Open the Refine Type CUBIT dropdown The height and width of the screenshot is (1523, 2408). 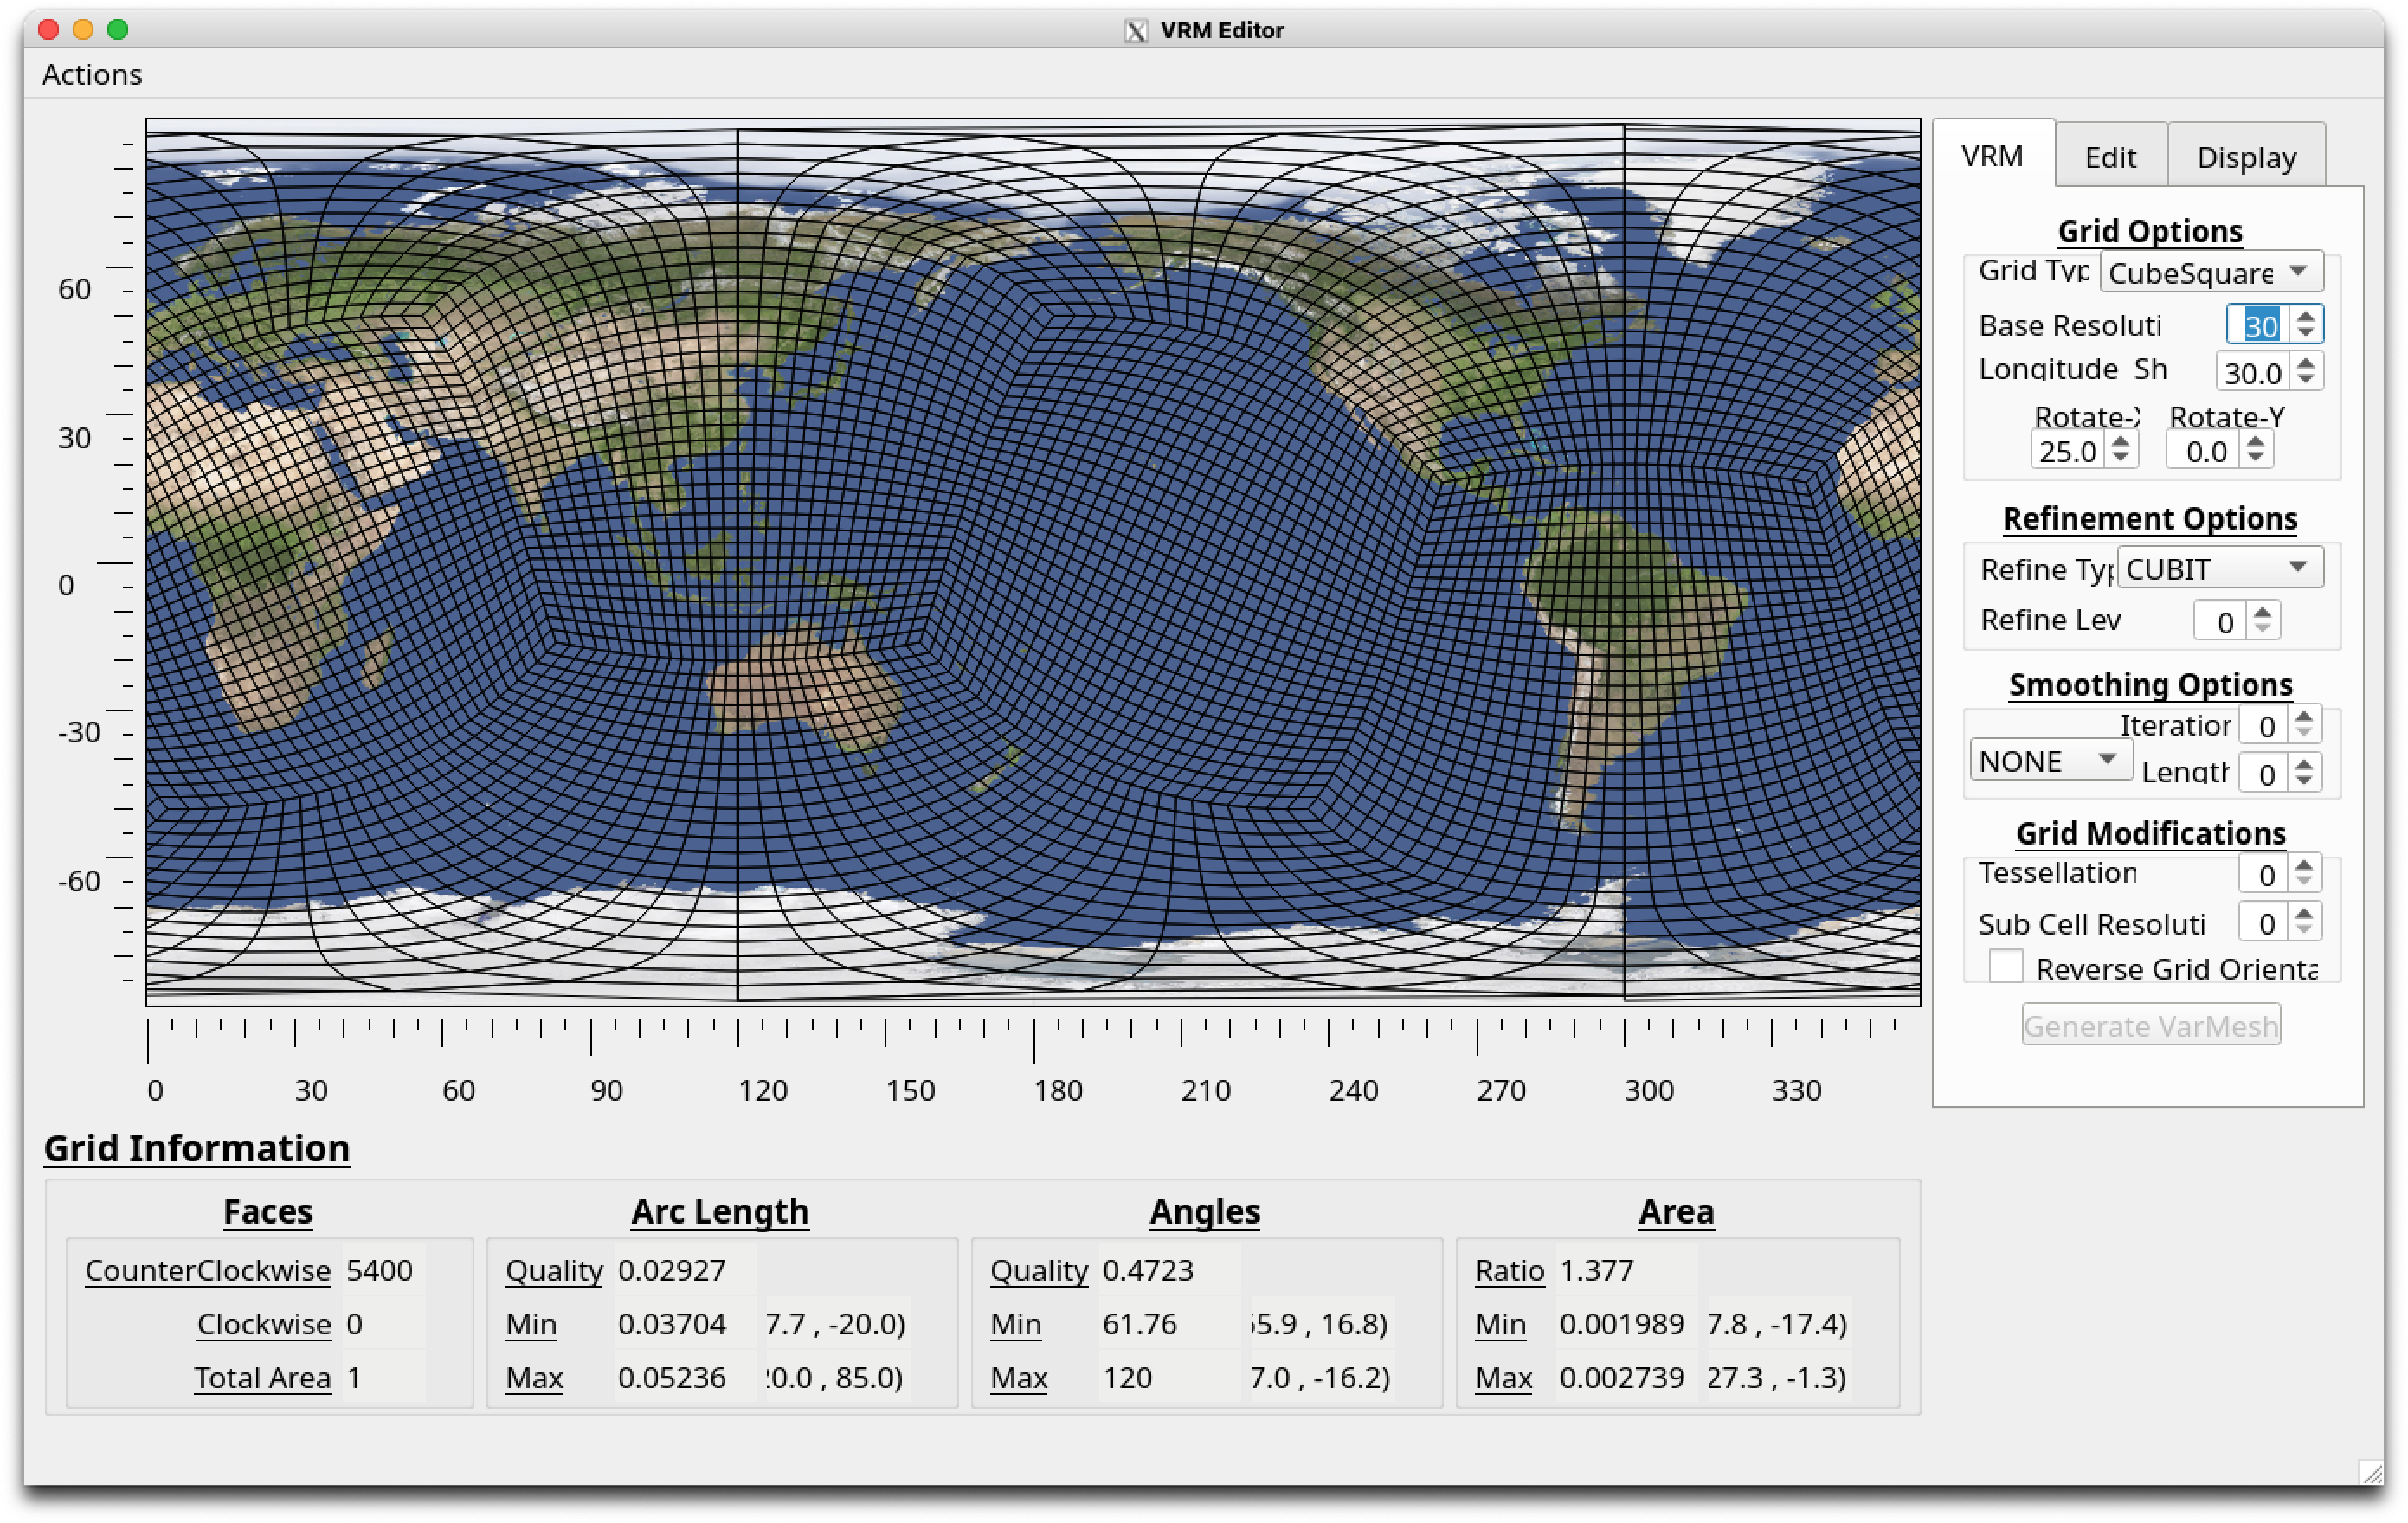click(x=2218, y=568)
